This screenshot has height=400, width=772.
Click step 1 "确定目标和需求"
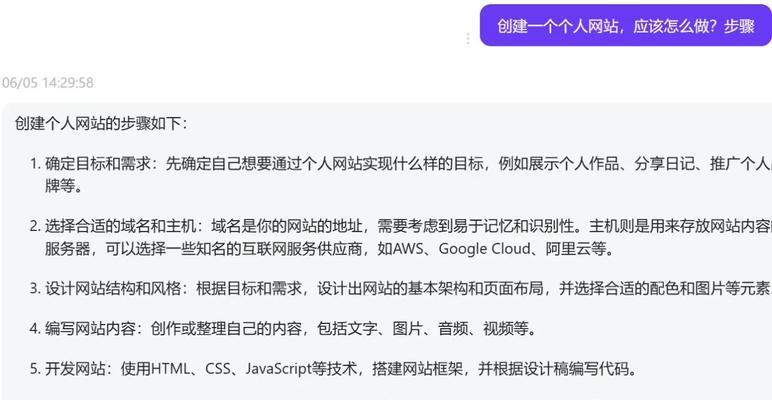[x=97, y=164]
